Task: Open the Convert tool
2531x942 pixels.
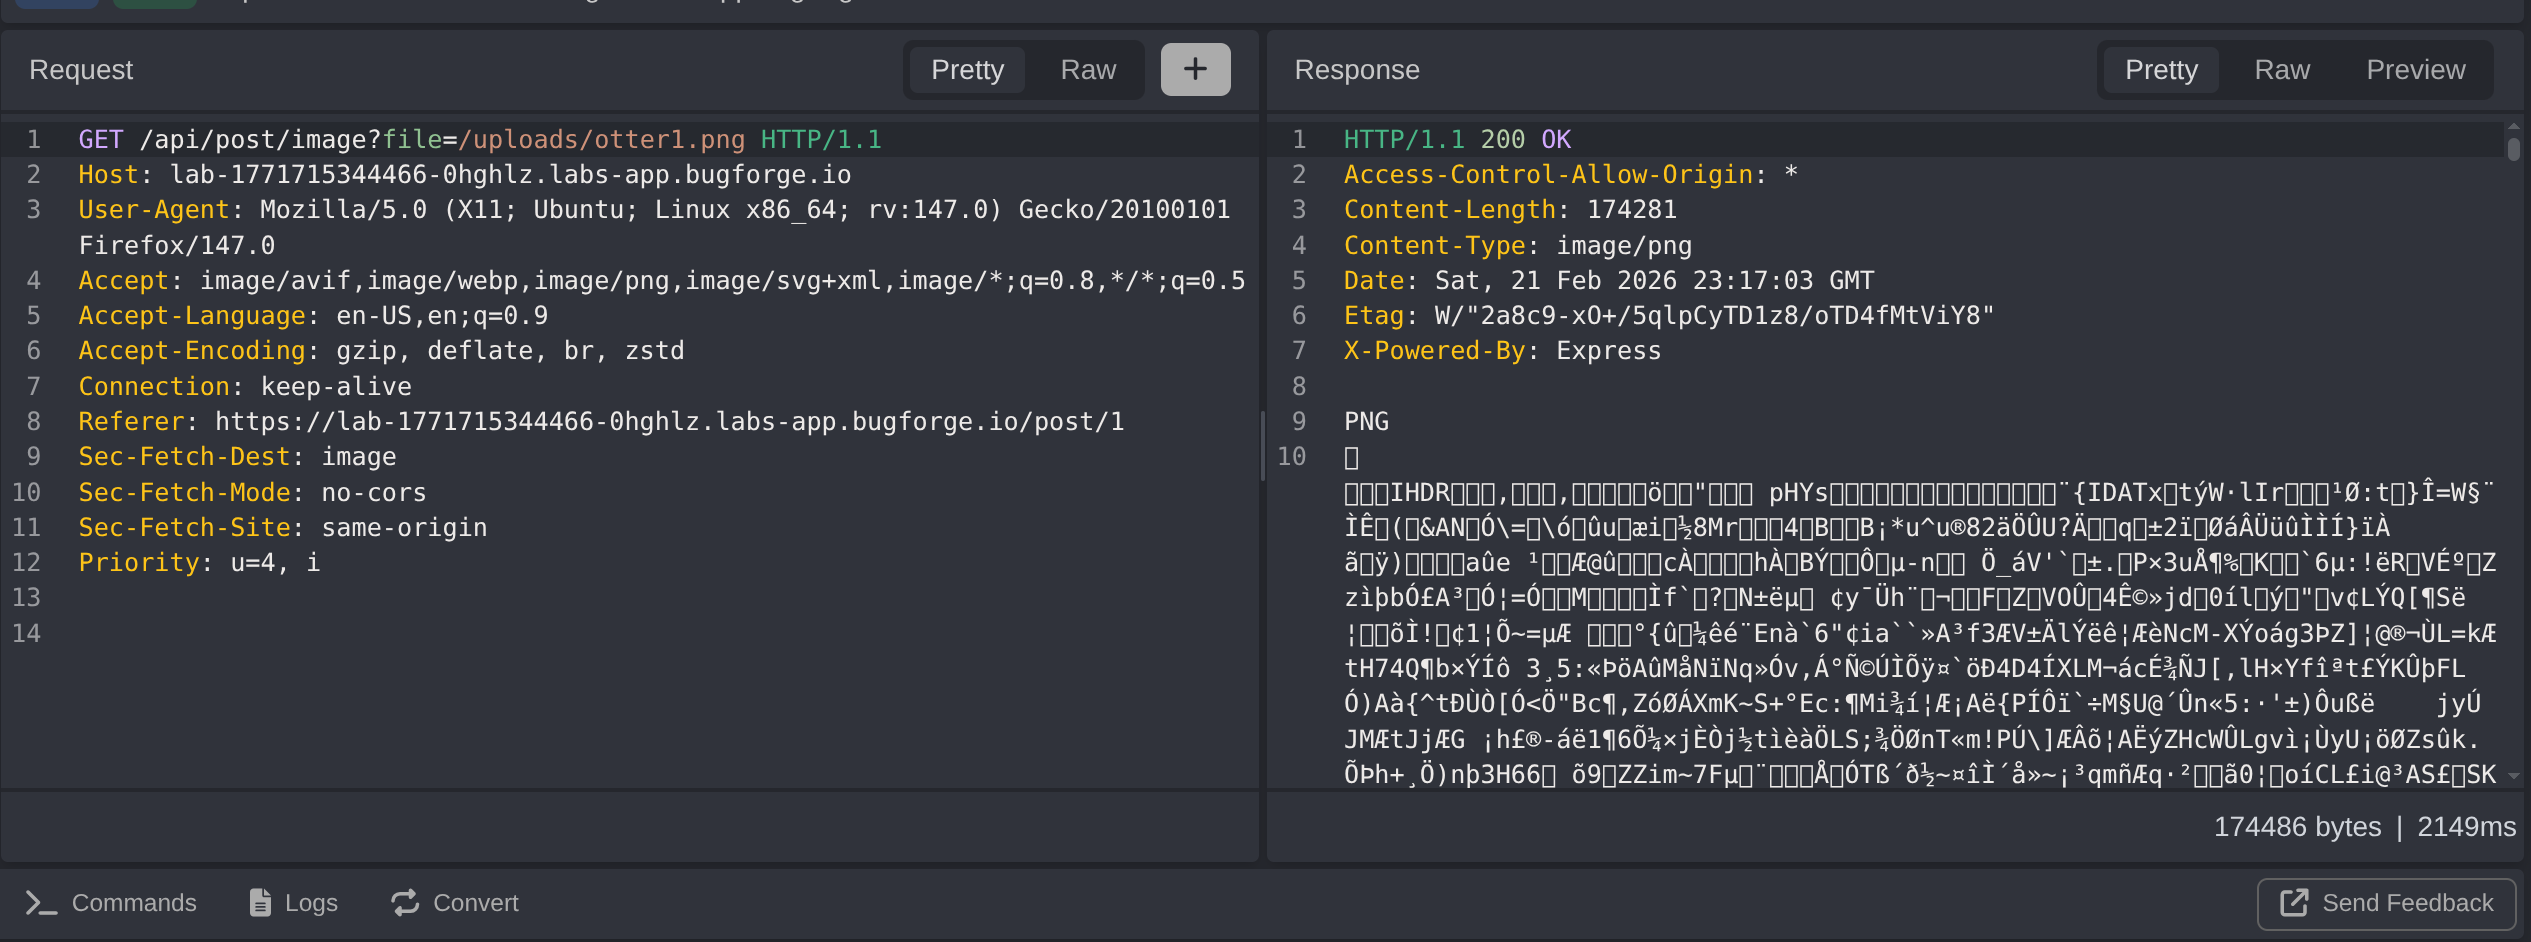Action: click(455, 903)
